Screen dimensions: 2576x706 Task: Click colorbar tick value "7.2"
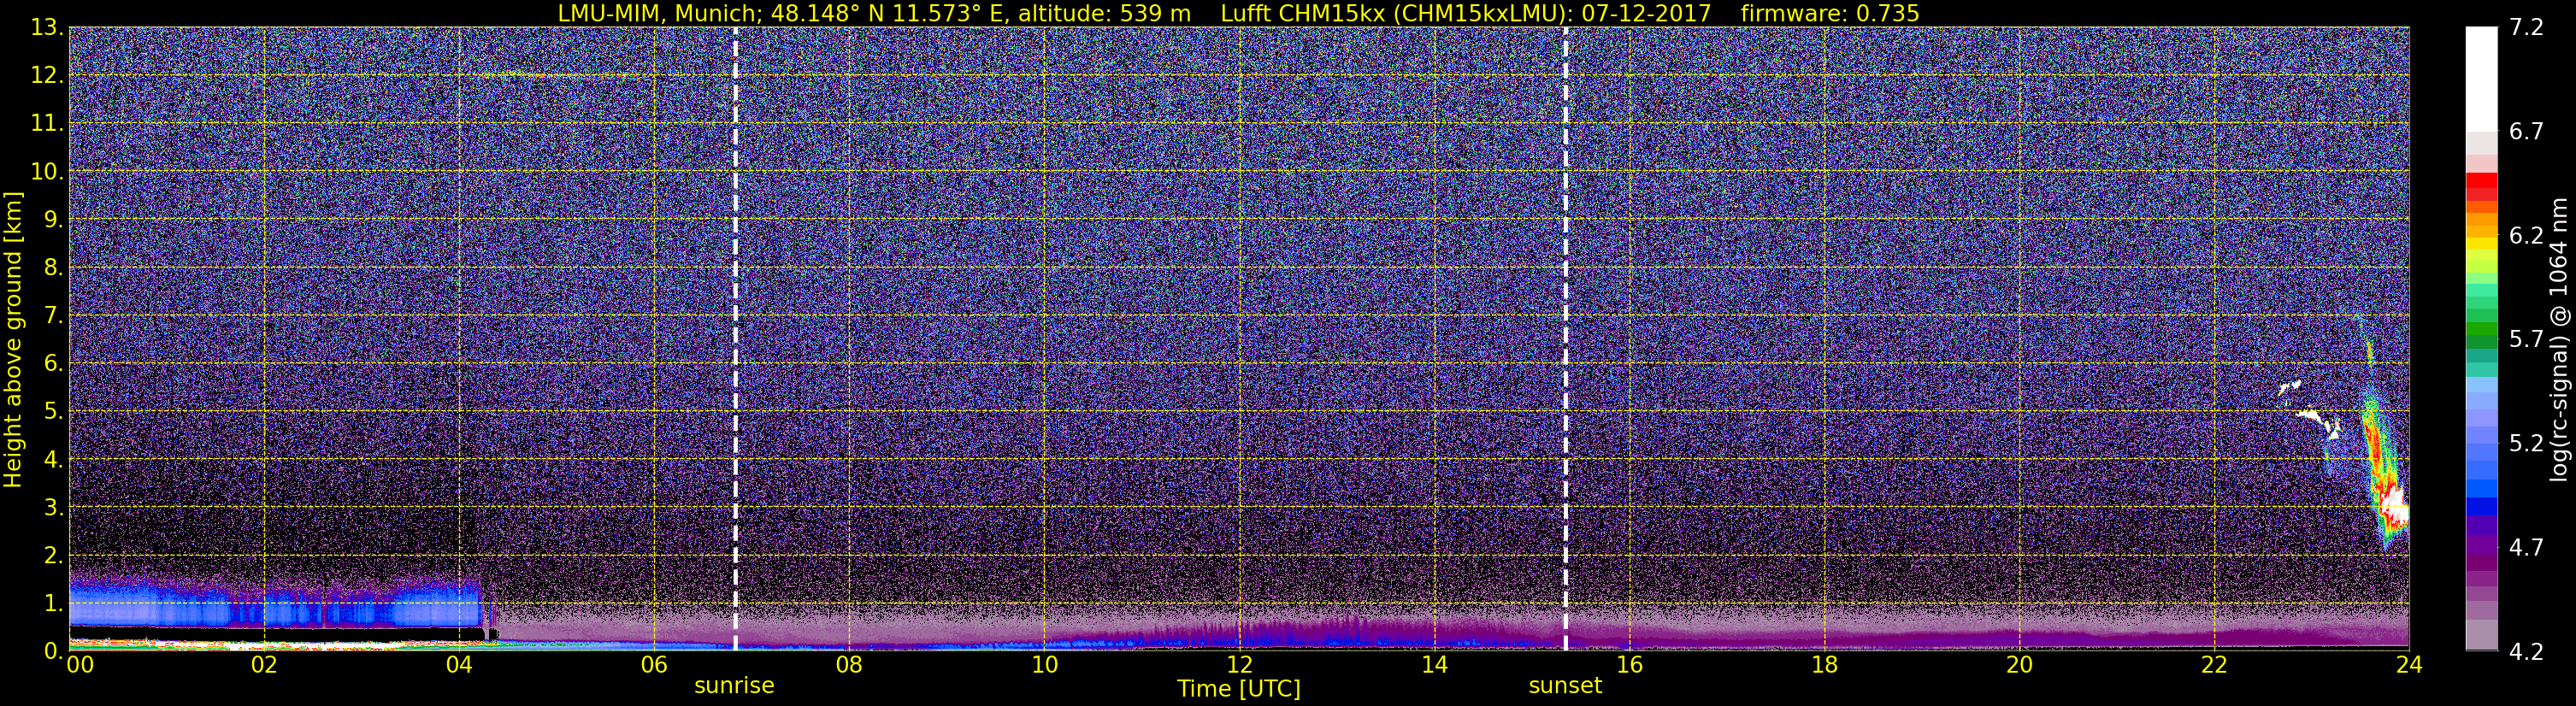[x=2526, y=28]
